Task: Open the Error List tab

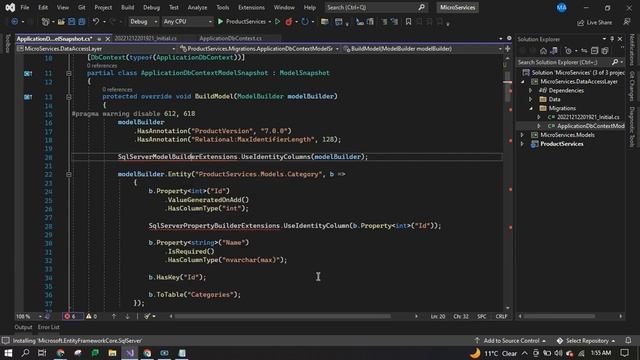Action: (x=49, y=327)
